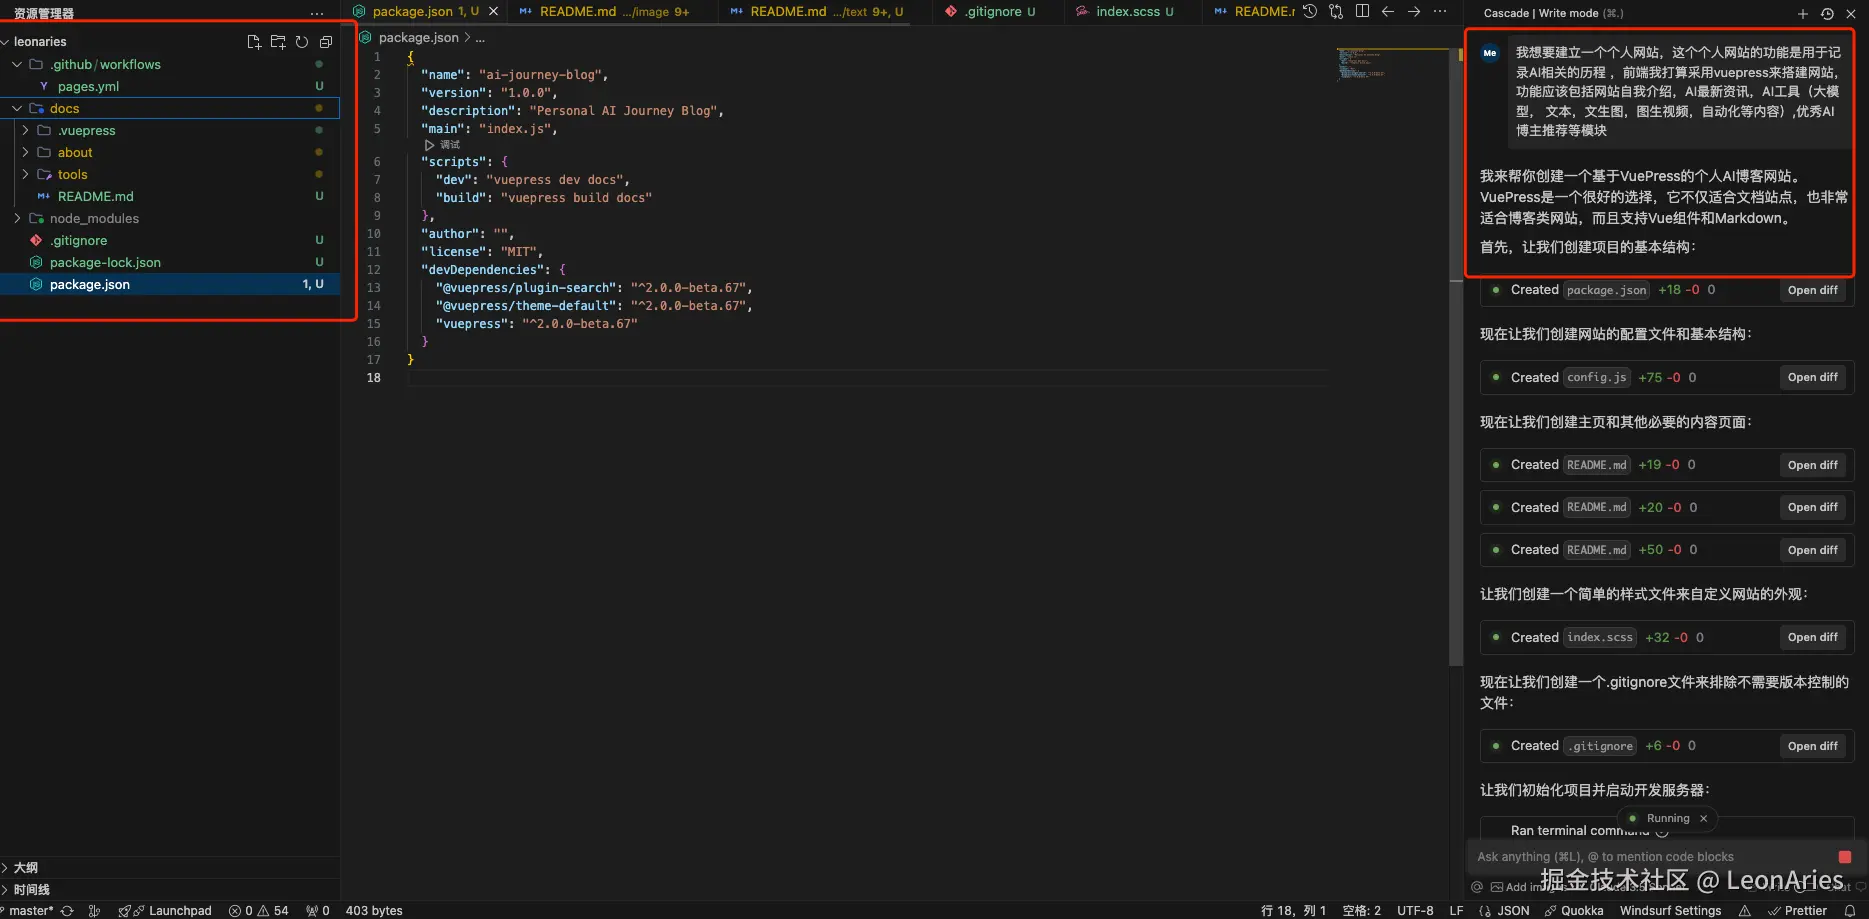Viewport: 1869px width, 919px height.
Task: Open diff for created .gitignore
Action: 1813,746
